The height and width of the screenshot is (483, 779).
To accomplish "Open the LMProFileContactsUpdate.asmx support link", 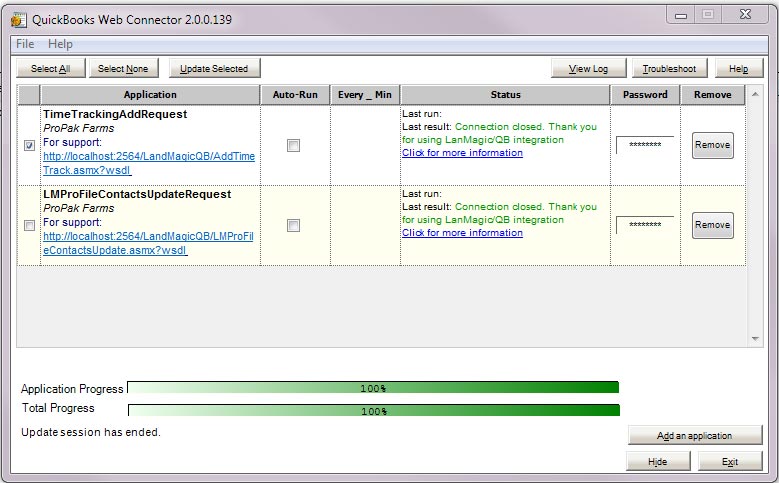I will point(149,243).
